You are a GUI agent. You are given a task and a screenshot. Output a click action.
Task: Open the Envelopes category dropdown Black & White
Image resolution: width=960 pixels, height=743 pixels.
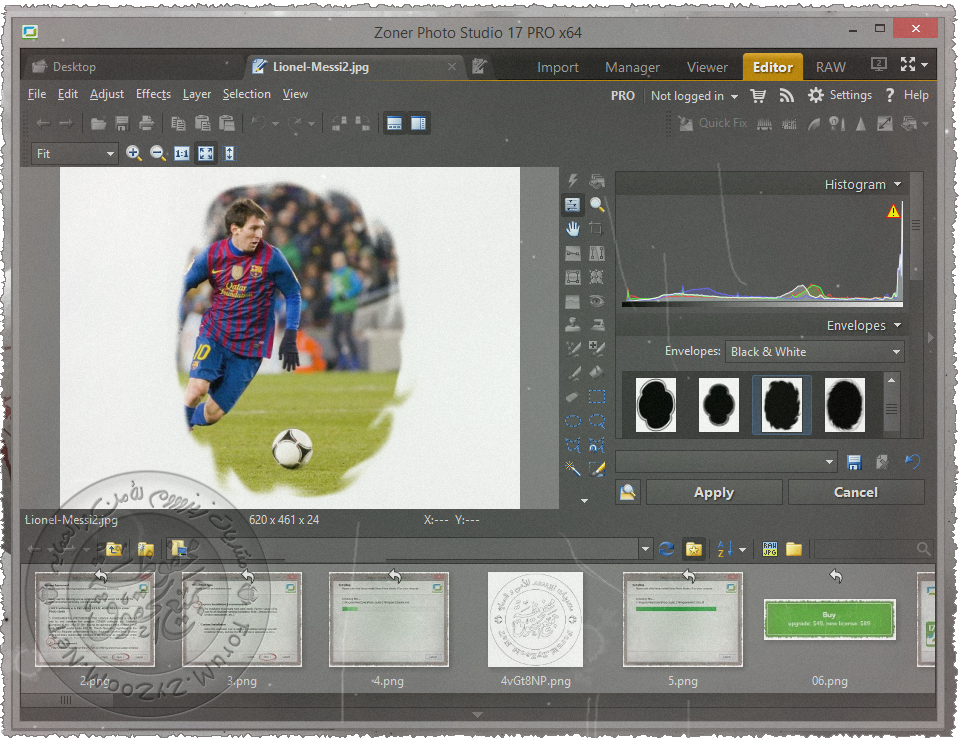(x=814, y=352)
